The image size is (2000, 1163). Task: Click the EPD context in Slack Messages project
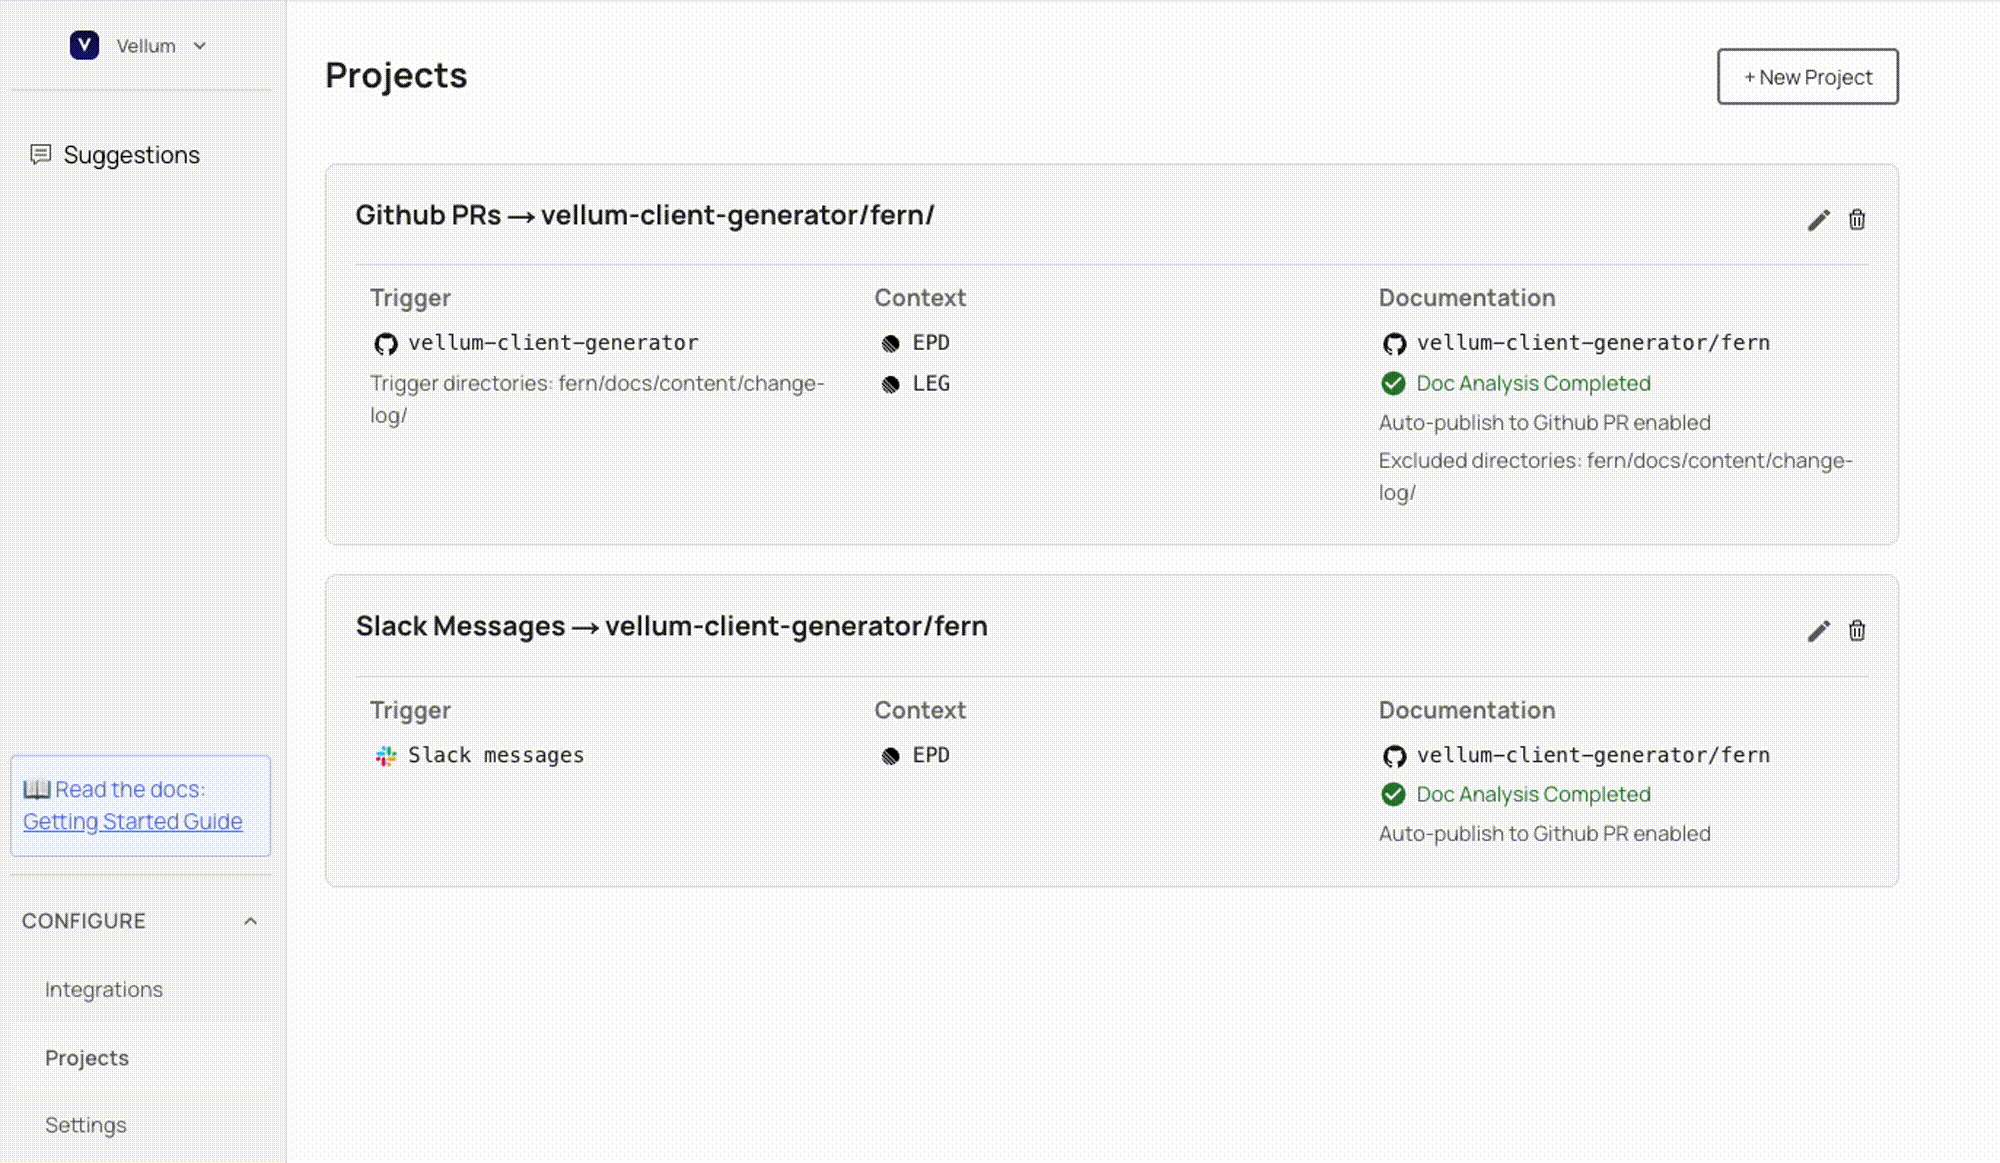930,755
